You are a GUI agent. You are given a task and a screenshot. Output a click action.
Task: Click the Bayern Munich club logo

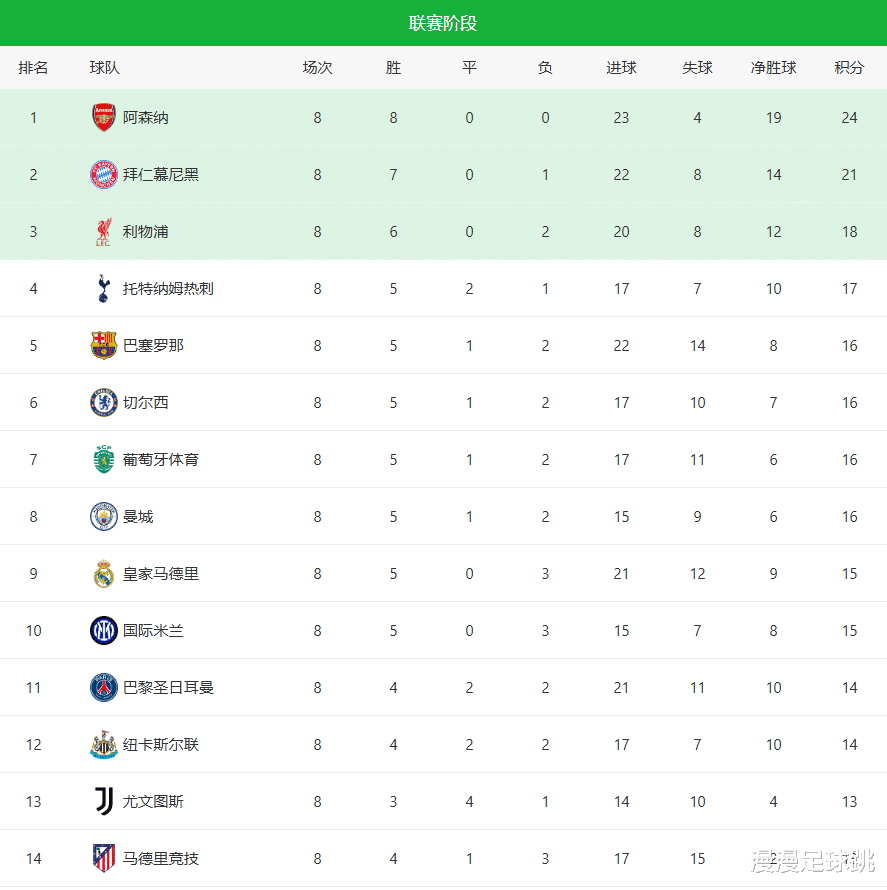point(104,175)
